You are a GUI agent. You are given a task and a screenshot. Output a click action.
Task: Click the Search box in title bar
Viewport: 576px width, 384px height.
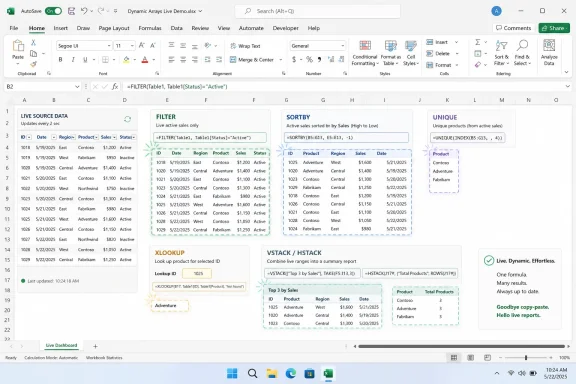pyautogui.click(x=318, y=11)
